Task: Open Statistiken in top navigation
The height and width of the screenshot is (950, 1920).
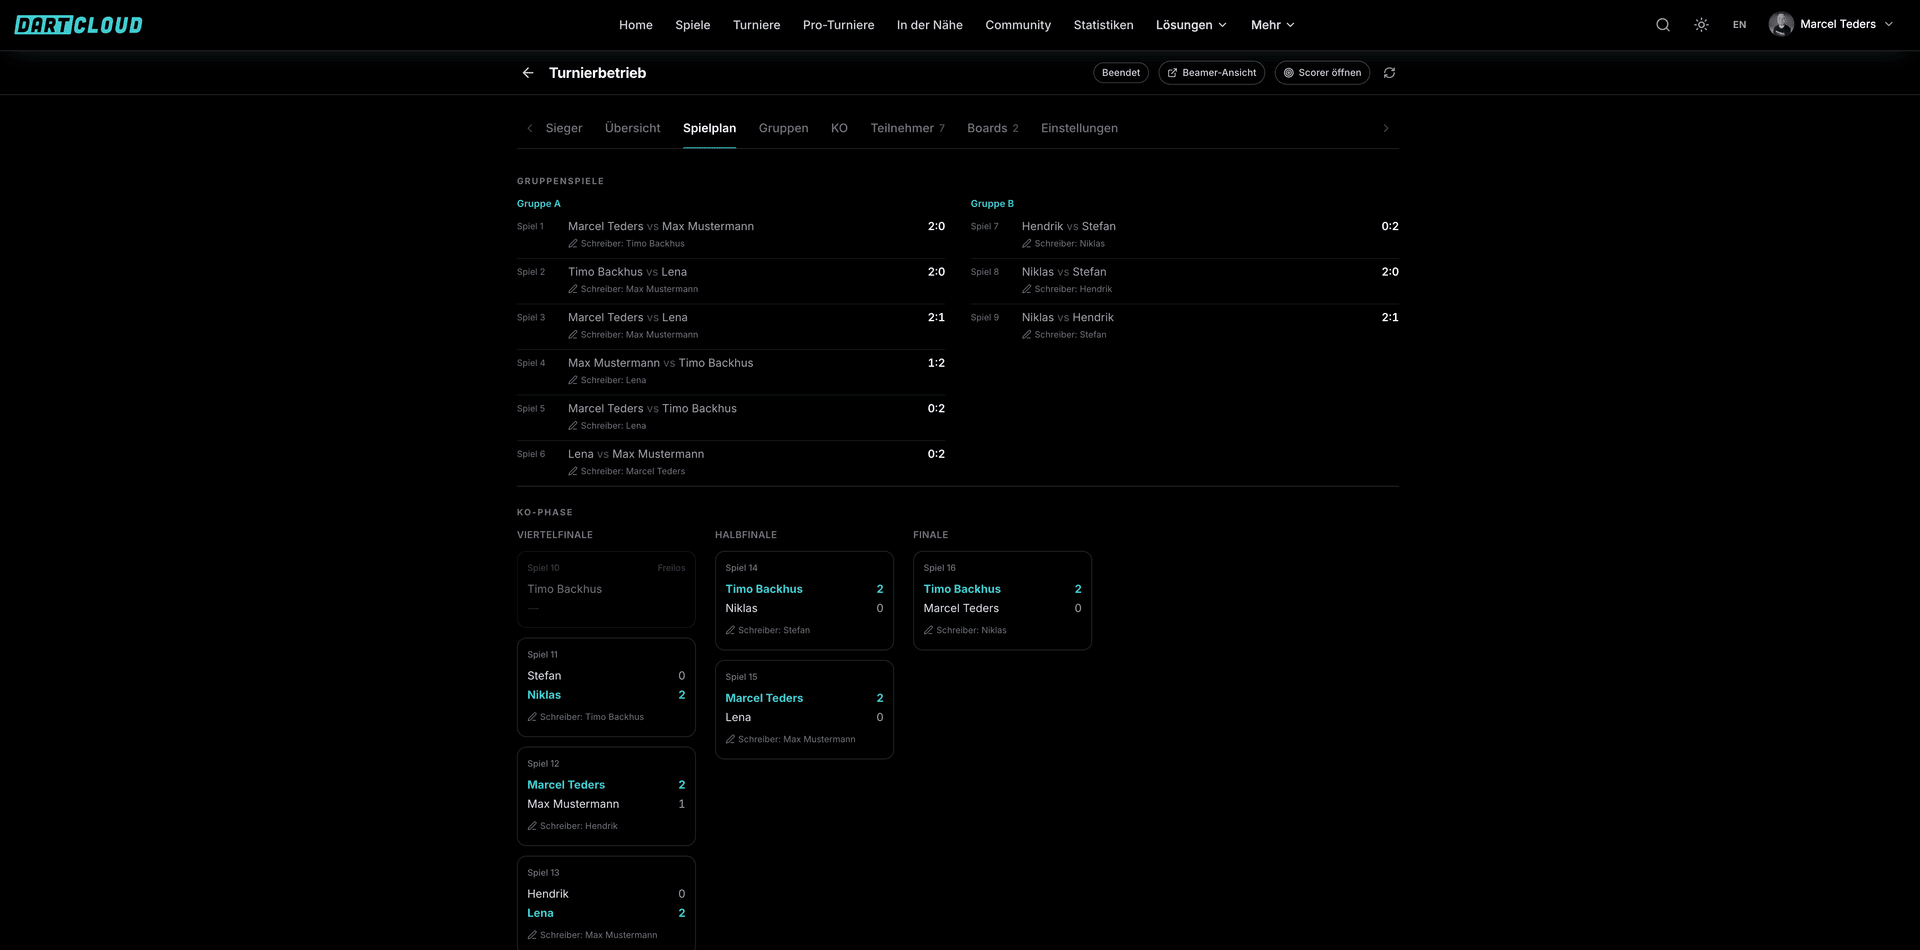Action: [1103, 25]
